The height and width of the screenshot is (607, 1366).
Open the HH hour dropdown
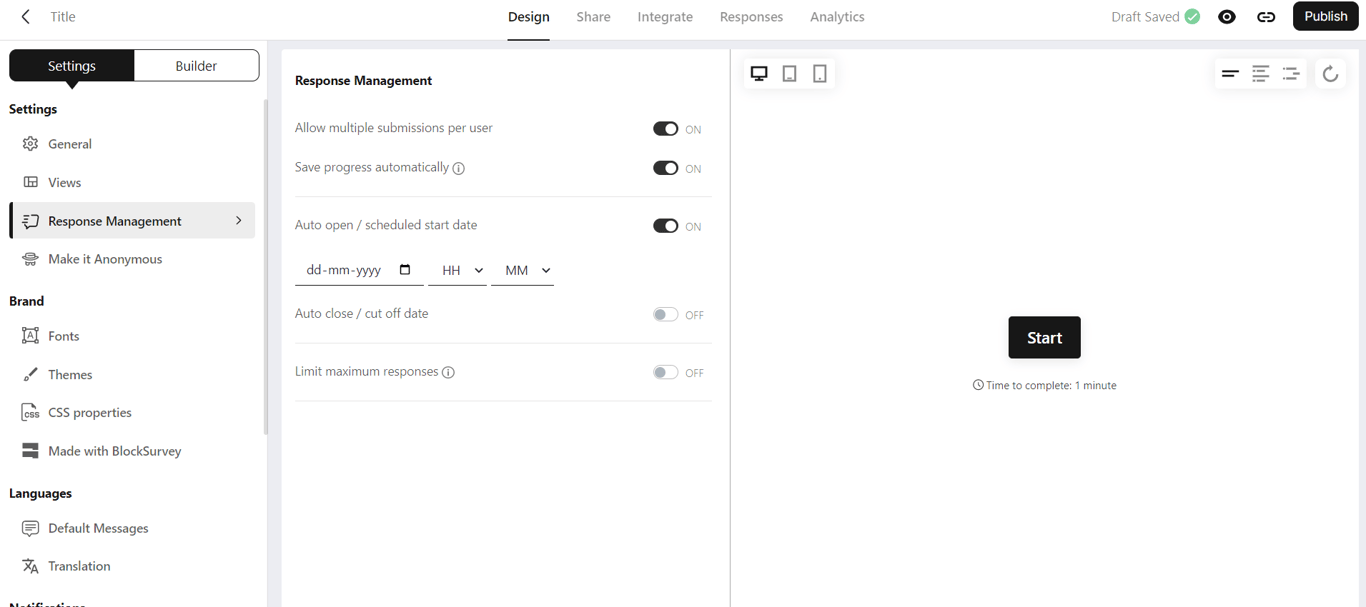coord(462,271)
